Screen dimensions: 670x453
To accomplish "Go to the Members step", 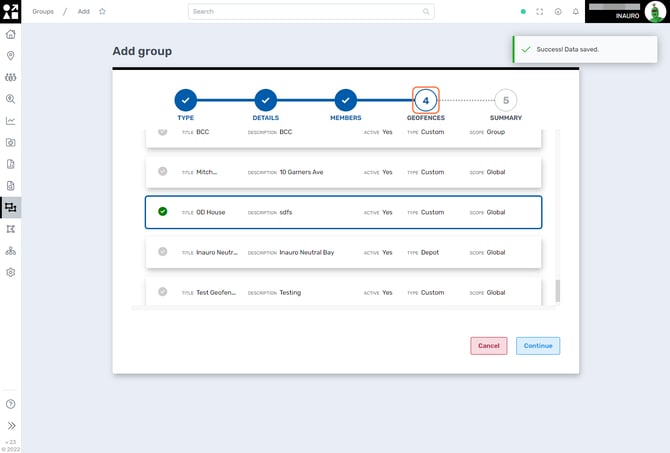I will coord(346,100).
